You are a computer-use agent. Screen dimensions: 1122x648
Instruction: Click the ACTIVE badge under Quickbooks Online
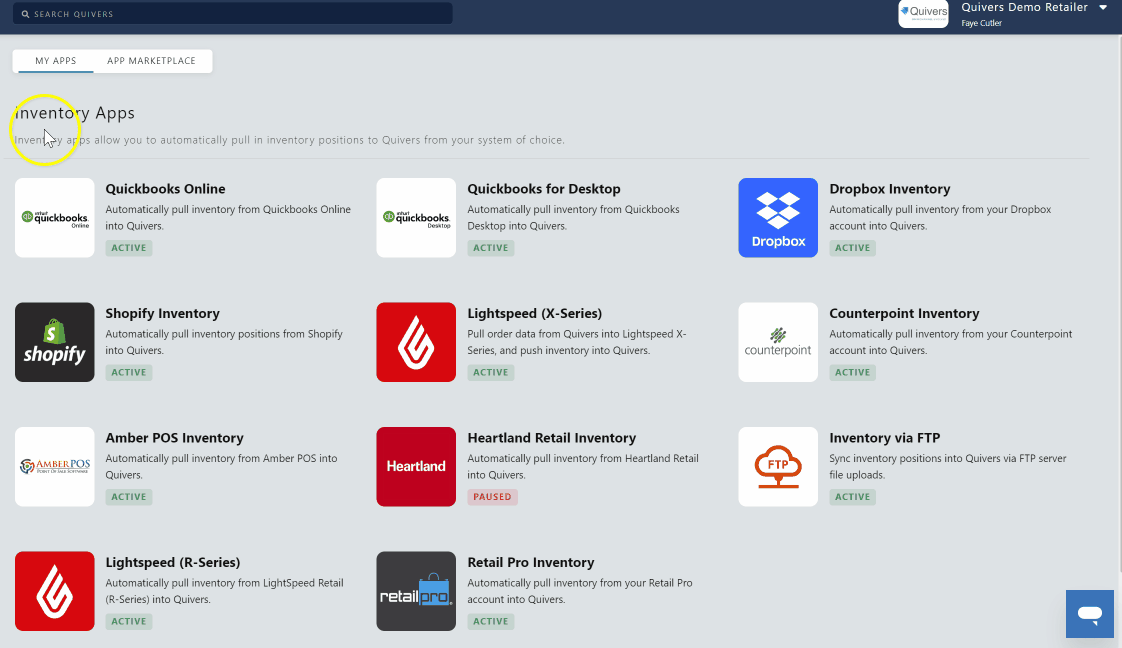click(x=129, y=247)
